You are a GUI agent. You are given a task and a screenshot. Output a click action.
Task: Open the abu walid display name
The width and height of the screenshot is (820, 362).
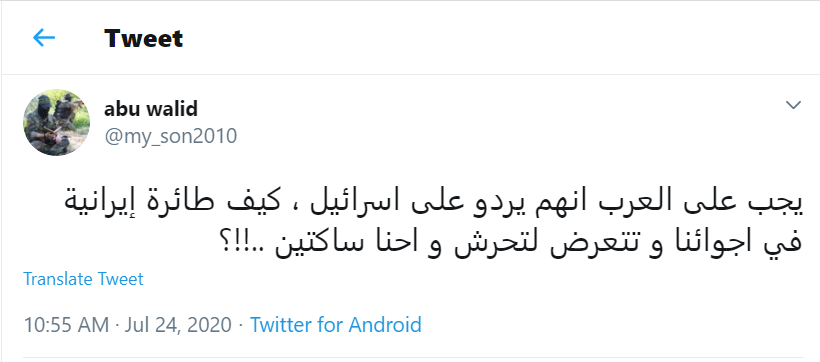(151, 109)
